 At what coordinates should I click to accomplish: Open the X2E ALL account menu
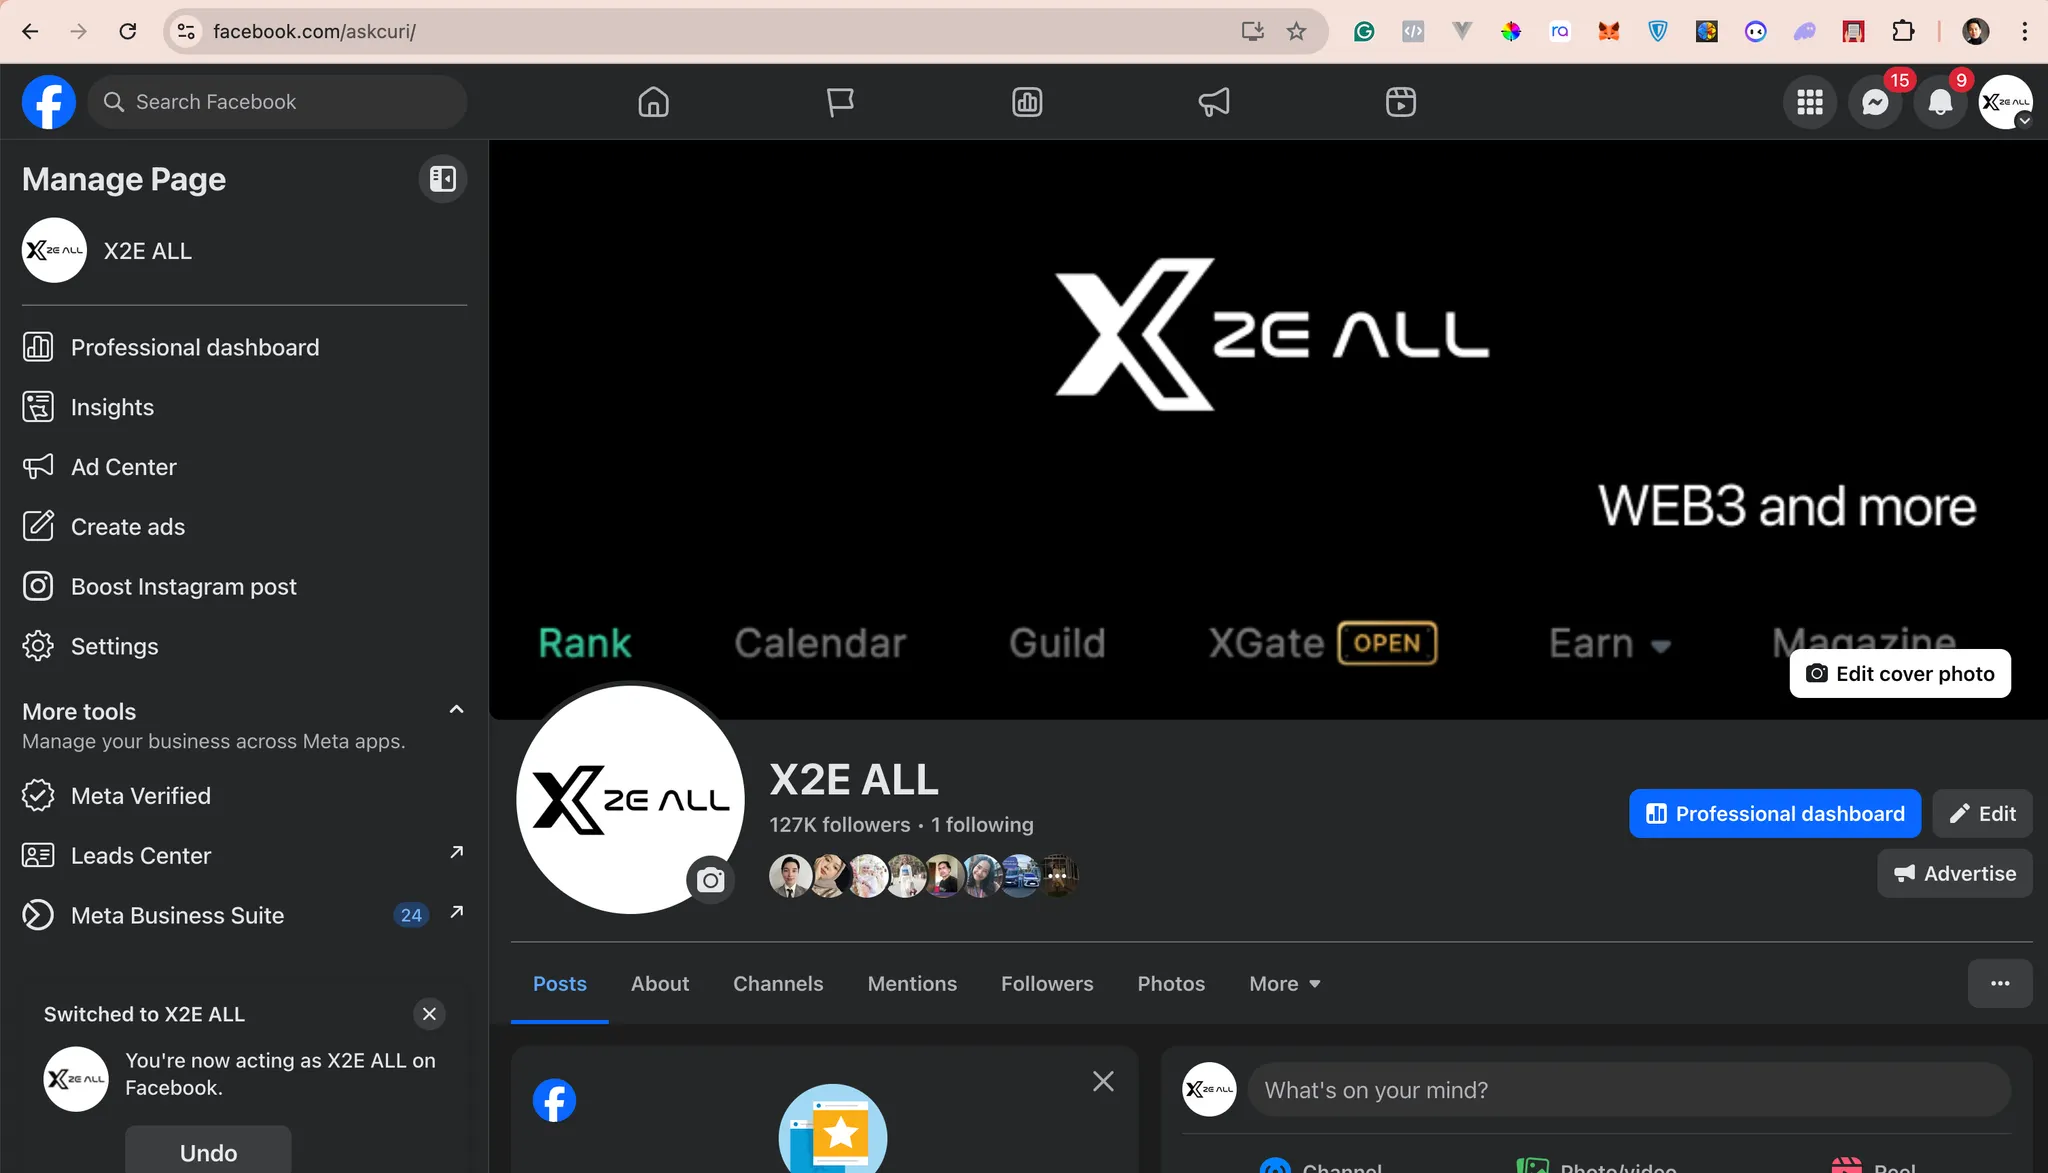tap(2005, 102)
